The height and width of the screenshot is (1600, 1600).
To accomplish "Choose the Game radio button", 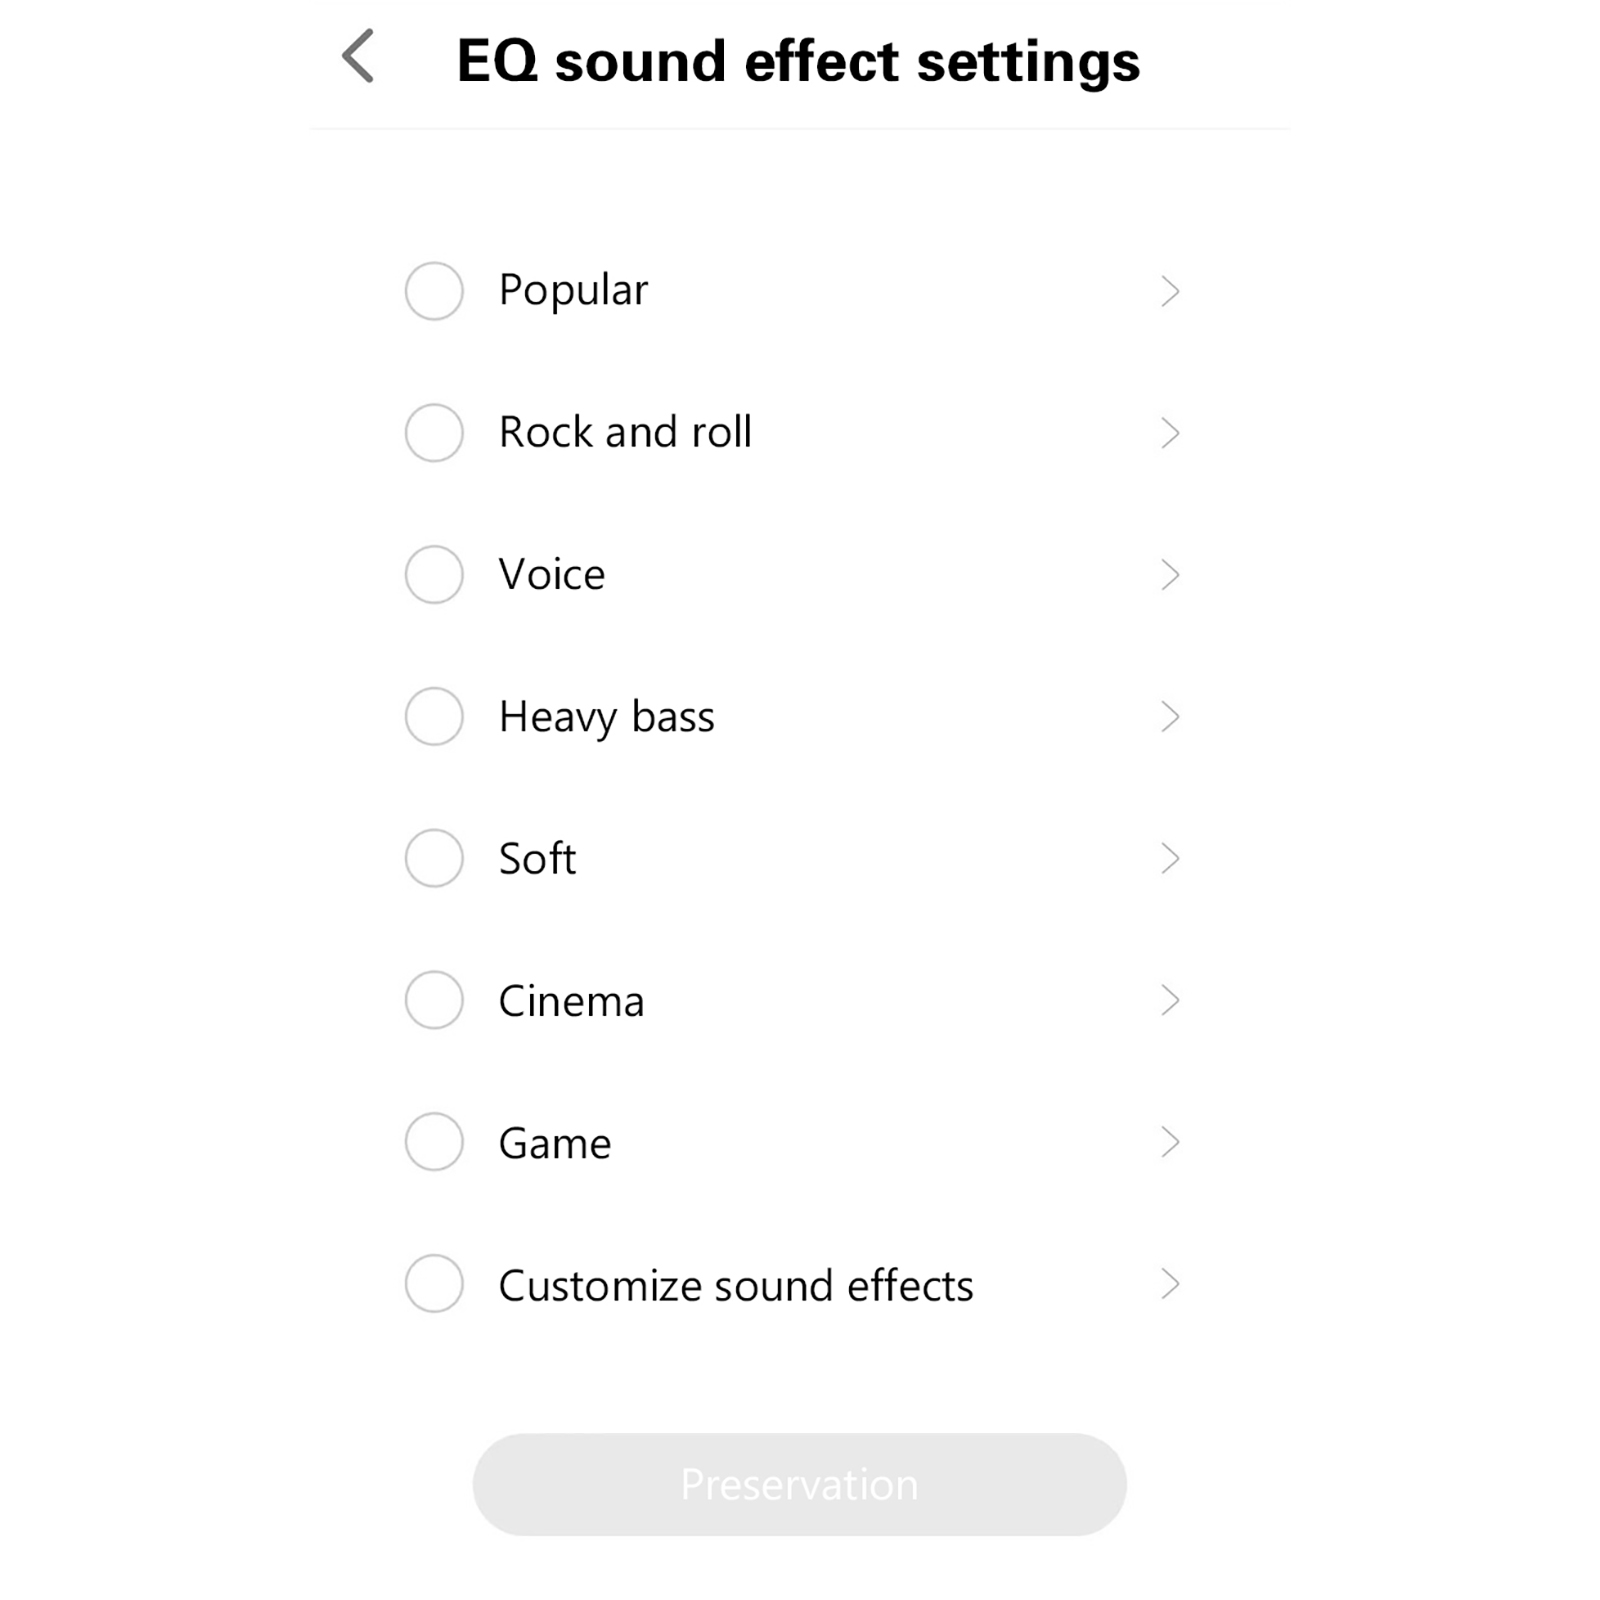I will click(x=434, y=1142).
